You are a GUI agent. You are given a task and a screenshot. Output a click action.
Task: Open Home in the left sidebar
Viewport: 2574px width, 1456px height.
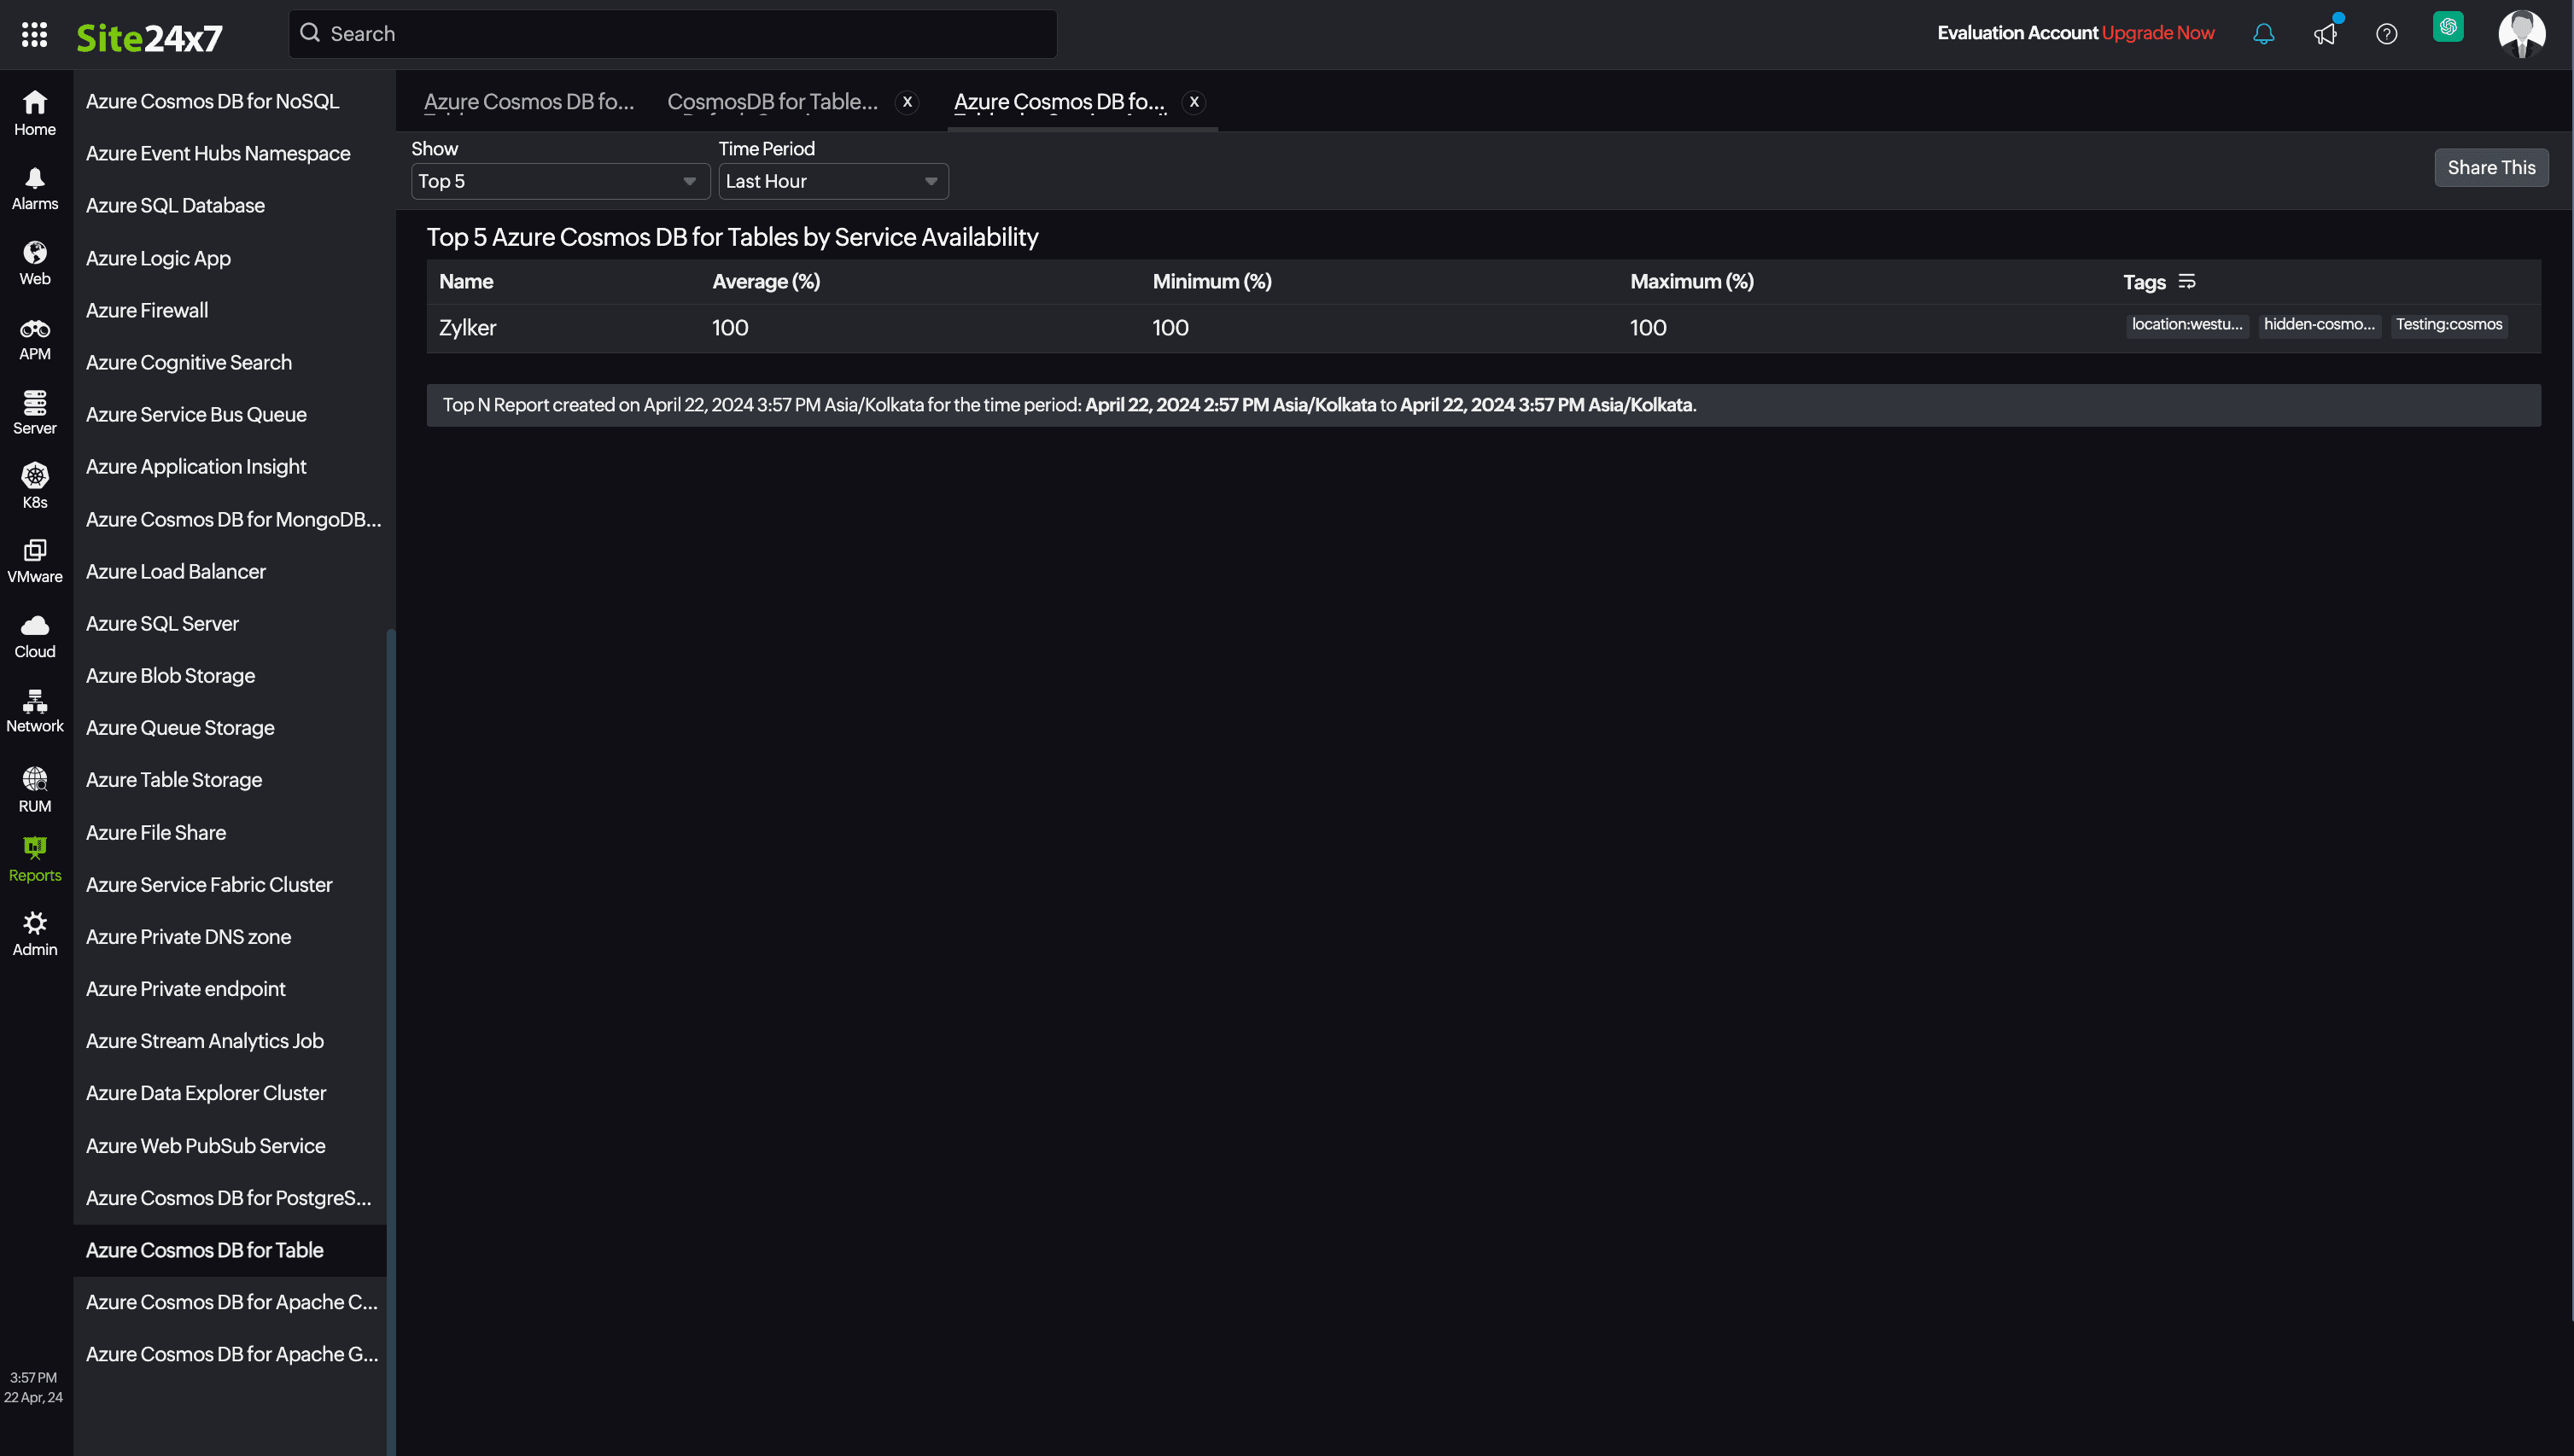tap(35, 113)
